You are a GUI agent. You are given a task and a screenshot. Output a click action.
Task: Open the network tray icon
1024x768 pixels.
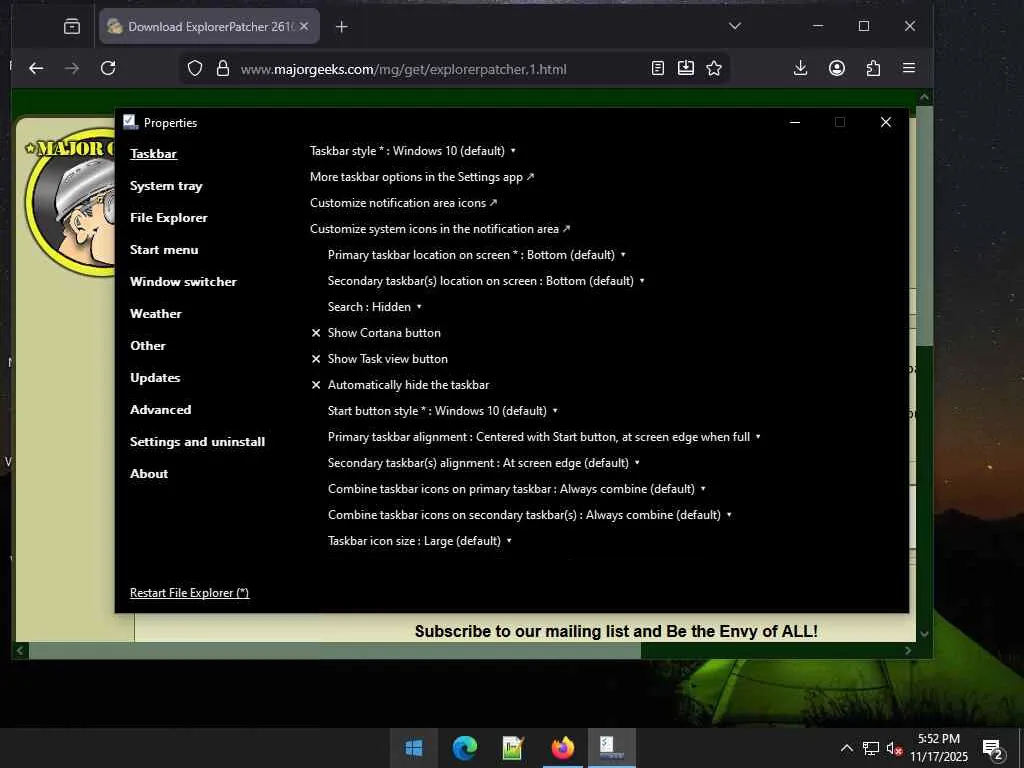tap(871, 748)
